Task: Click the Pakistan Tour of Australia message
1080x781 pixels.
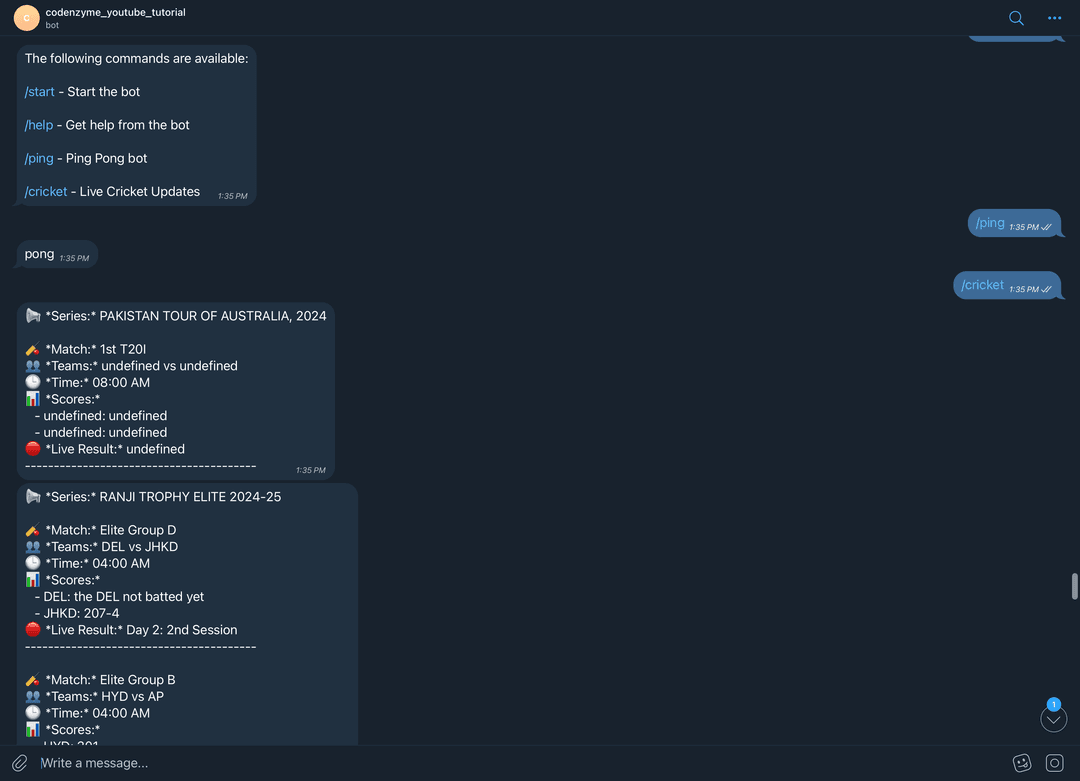Action: (x=176, y=390)
